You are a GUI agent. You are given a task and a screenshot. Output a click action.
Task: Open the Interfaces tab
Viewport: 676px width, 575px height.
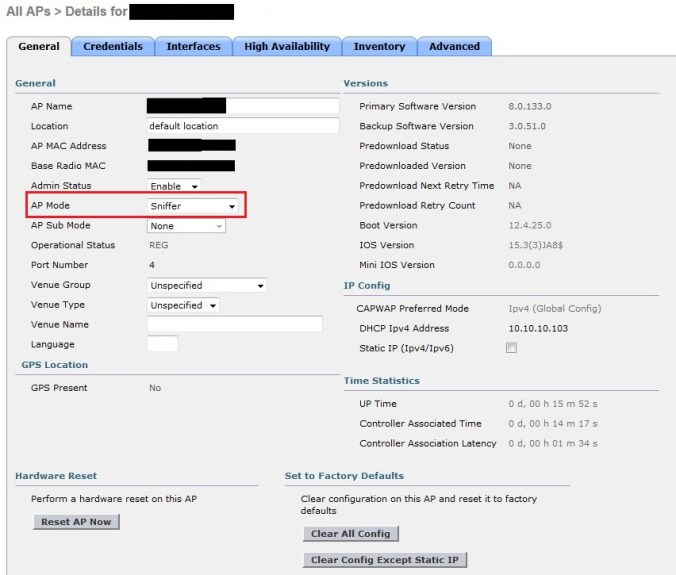point(193,46)
